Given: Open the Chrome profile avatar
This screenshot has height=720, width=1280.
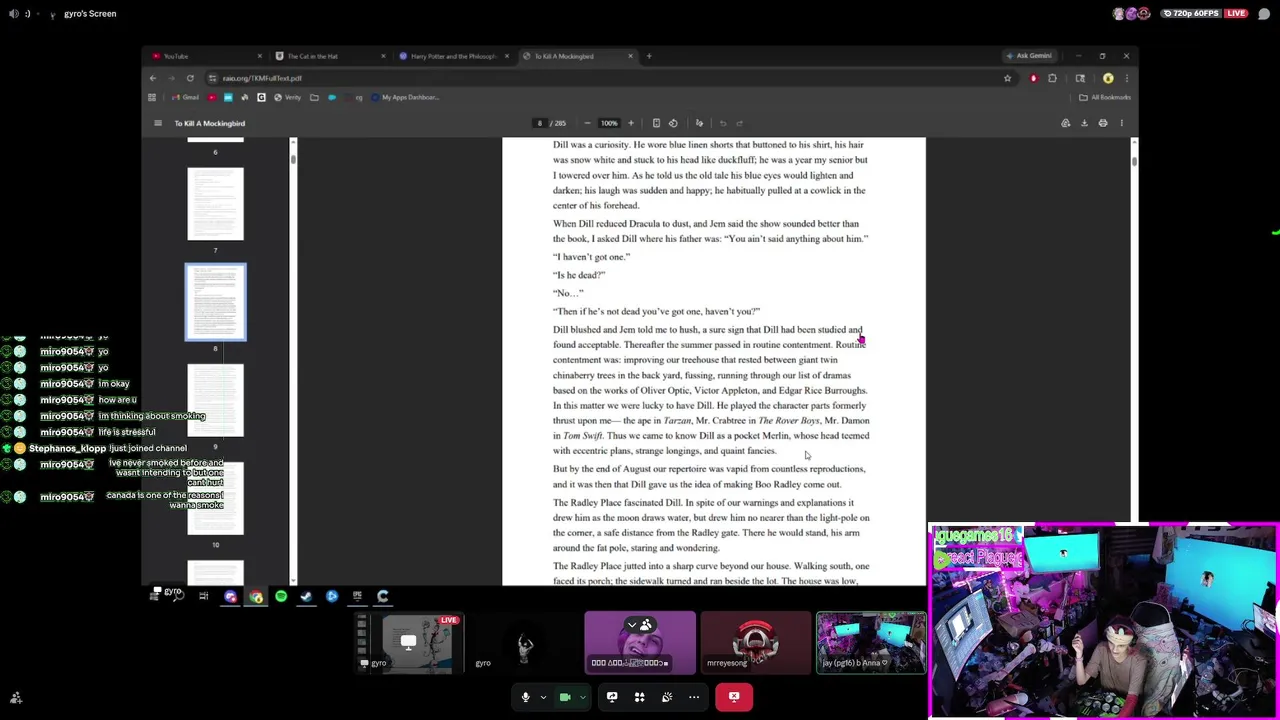Looking at the screenshot, I should click(x=1108, y=78).
